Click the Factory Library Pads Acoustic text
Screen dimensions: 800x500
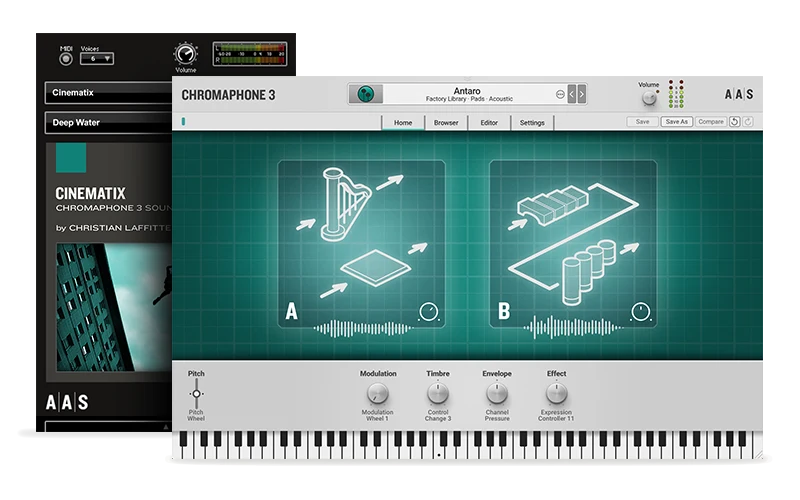point(469,99)
